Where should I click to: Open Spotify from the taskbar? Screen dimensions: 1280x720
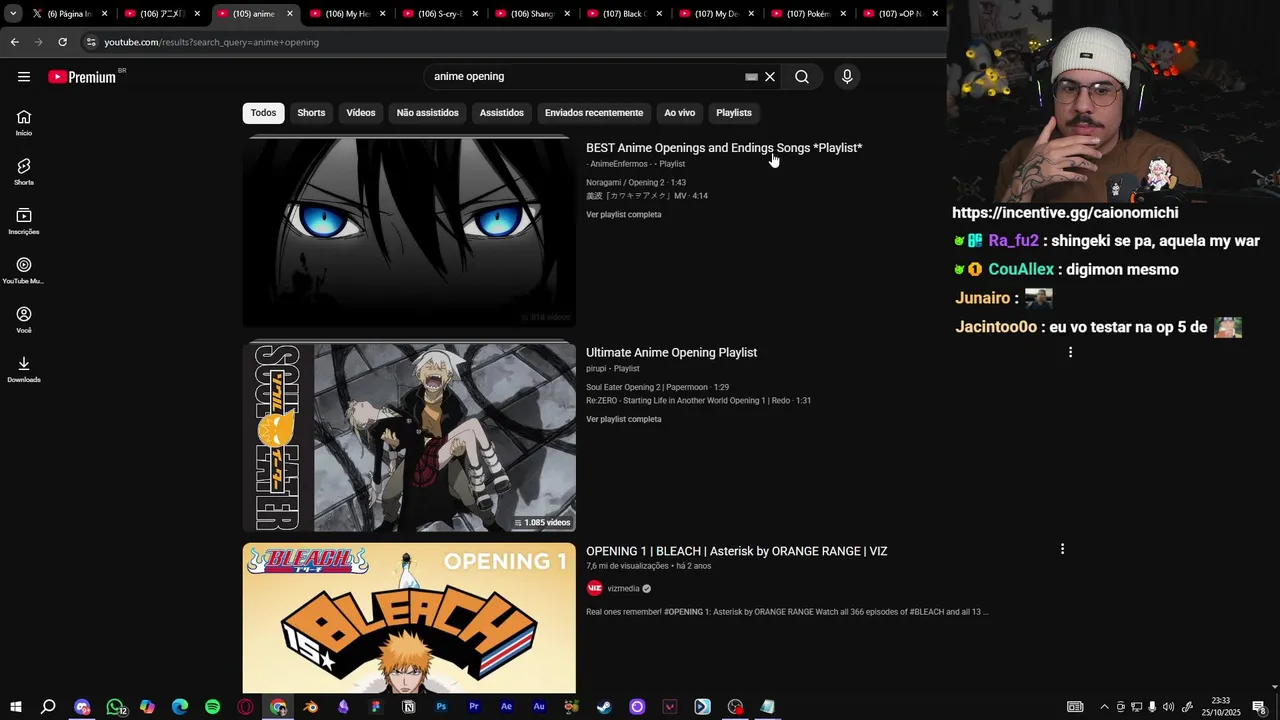coord(212,707)
